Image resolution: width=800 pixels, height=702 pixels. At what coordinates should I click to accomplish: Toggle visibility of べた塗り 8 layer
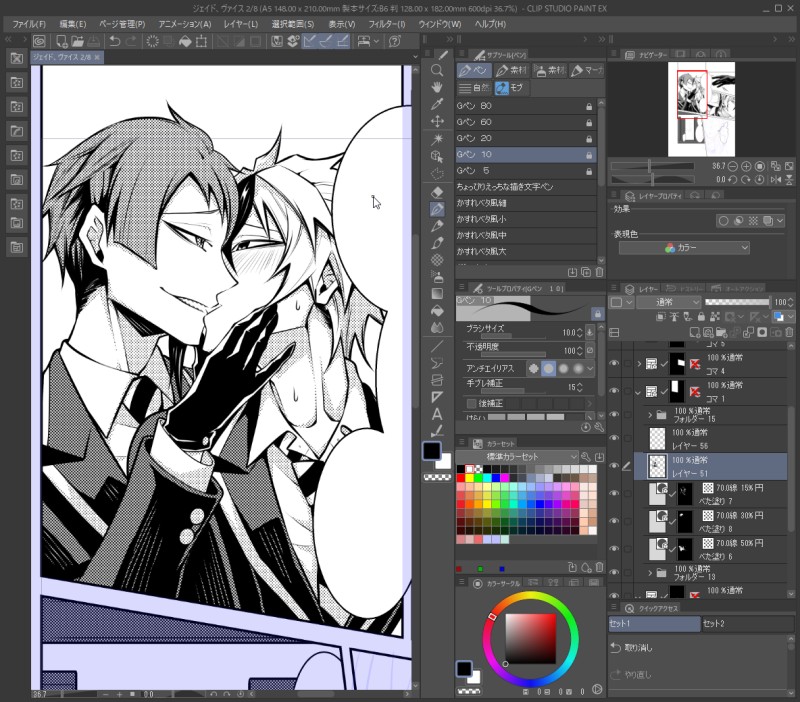point(614,521)
